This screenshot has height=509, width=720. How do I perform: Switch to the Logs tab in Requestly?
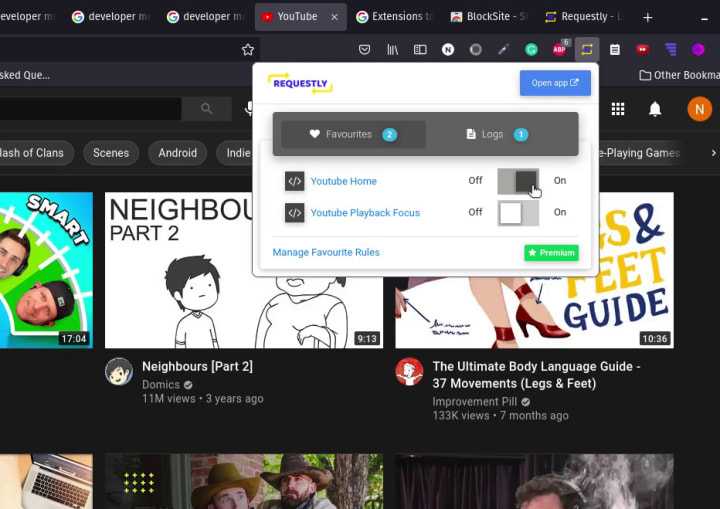coord(498,134)
